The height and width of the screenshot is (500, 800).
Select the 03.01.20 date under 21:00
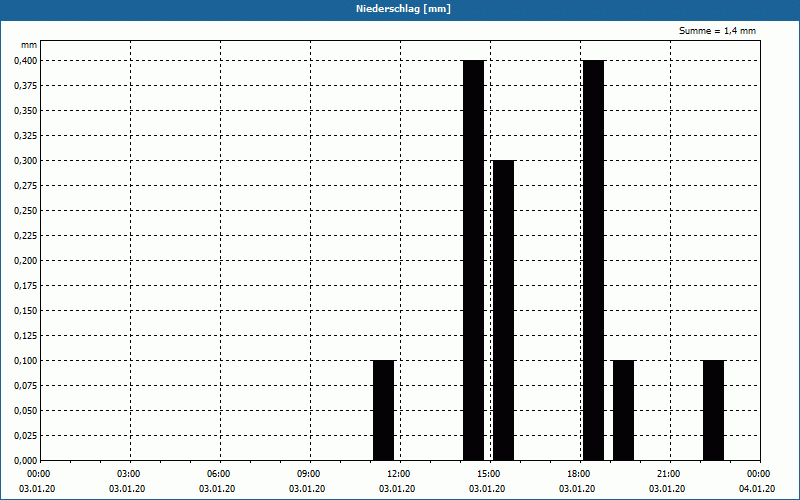pos(667,489)
